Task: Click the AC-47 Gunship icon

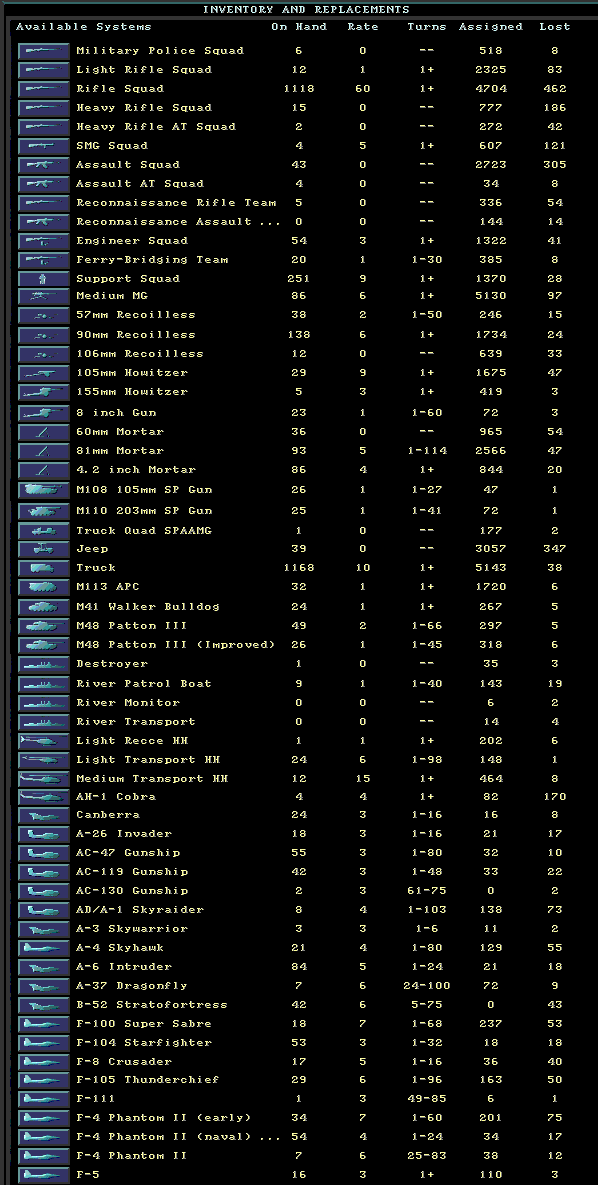Action: [44, 852]
